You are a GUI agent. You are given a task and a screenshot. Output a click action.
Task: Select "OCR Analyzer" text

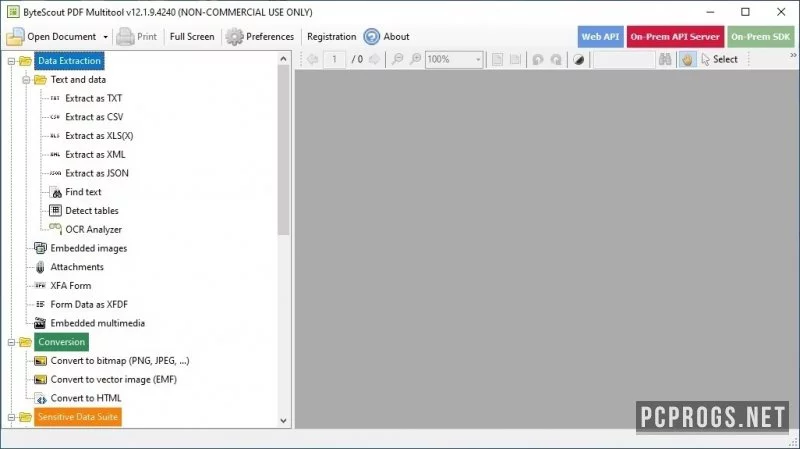click(93, 230)
